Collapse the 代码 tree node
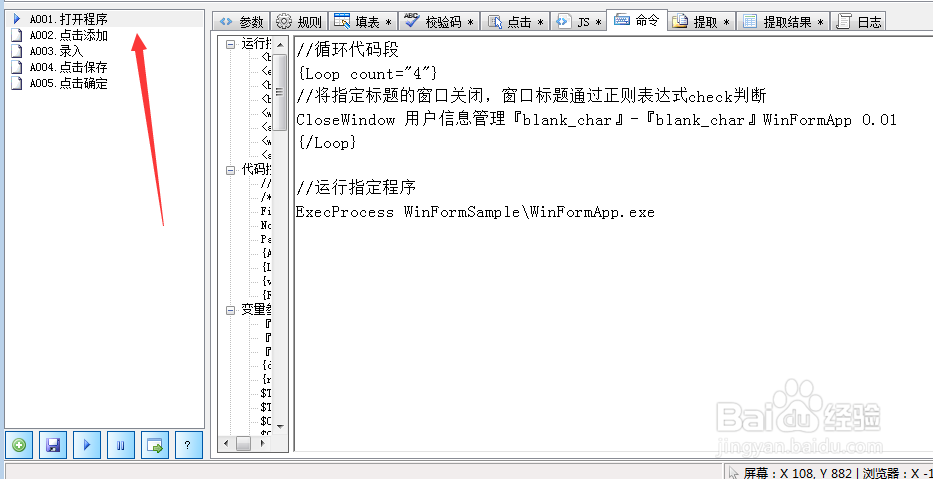This screenshot has width=933, height=479. (x=231, y=170)
